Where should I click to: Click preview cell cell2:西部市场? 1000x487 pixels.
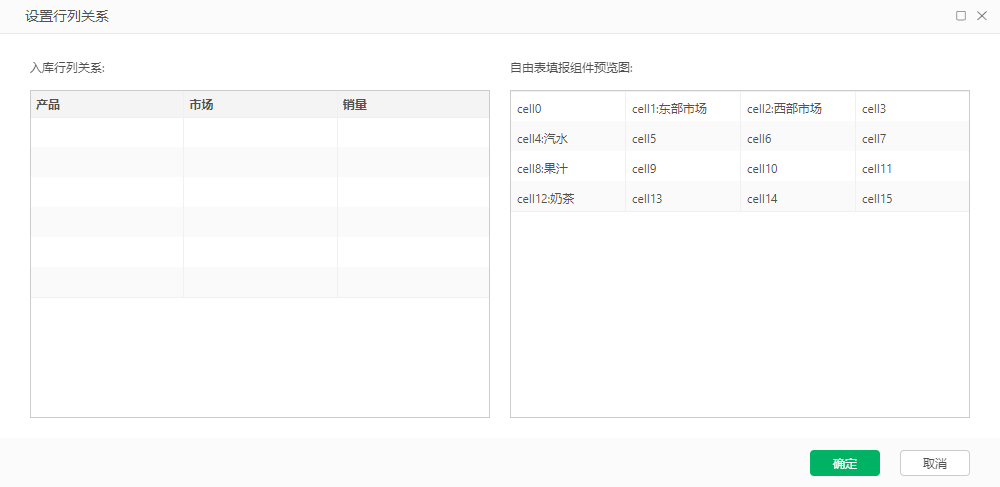pyautogui.click(x=798, y=108)
